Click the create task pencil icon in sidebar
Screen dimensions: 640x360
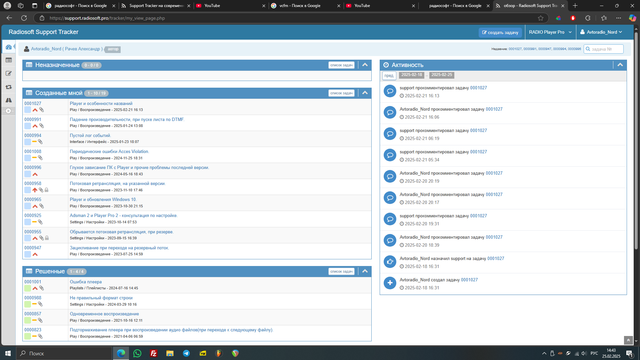click(9, 73)
